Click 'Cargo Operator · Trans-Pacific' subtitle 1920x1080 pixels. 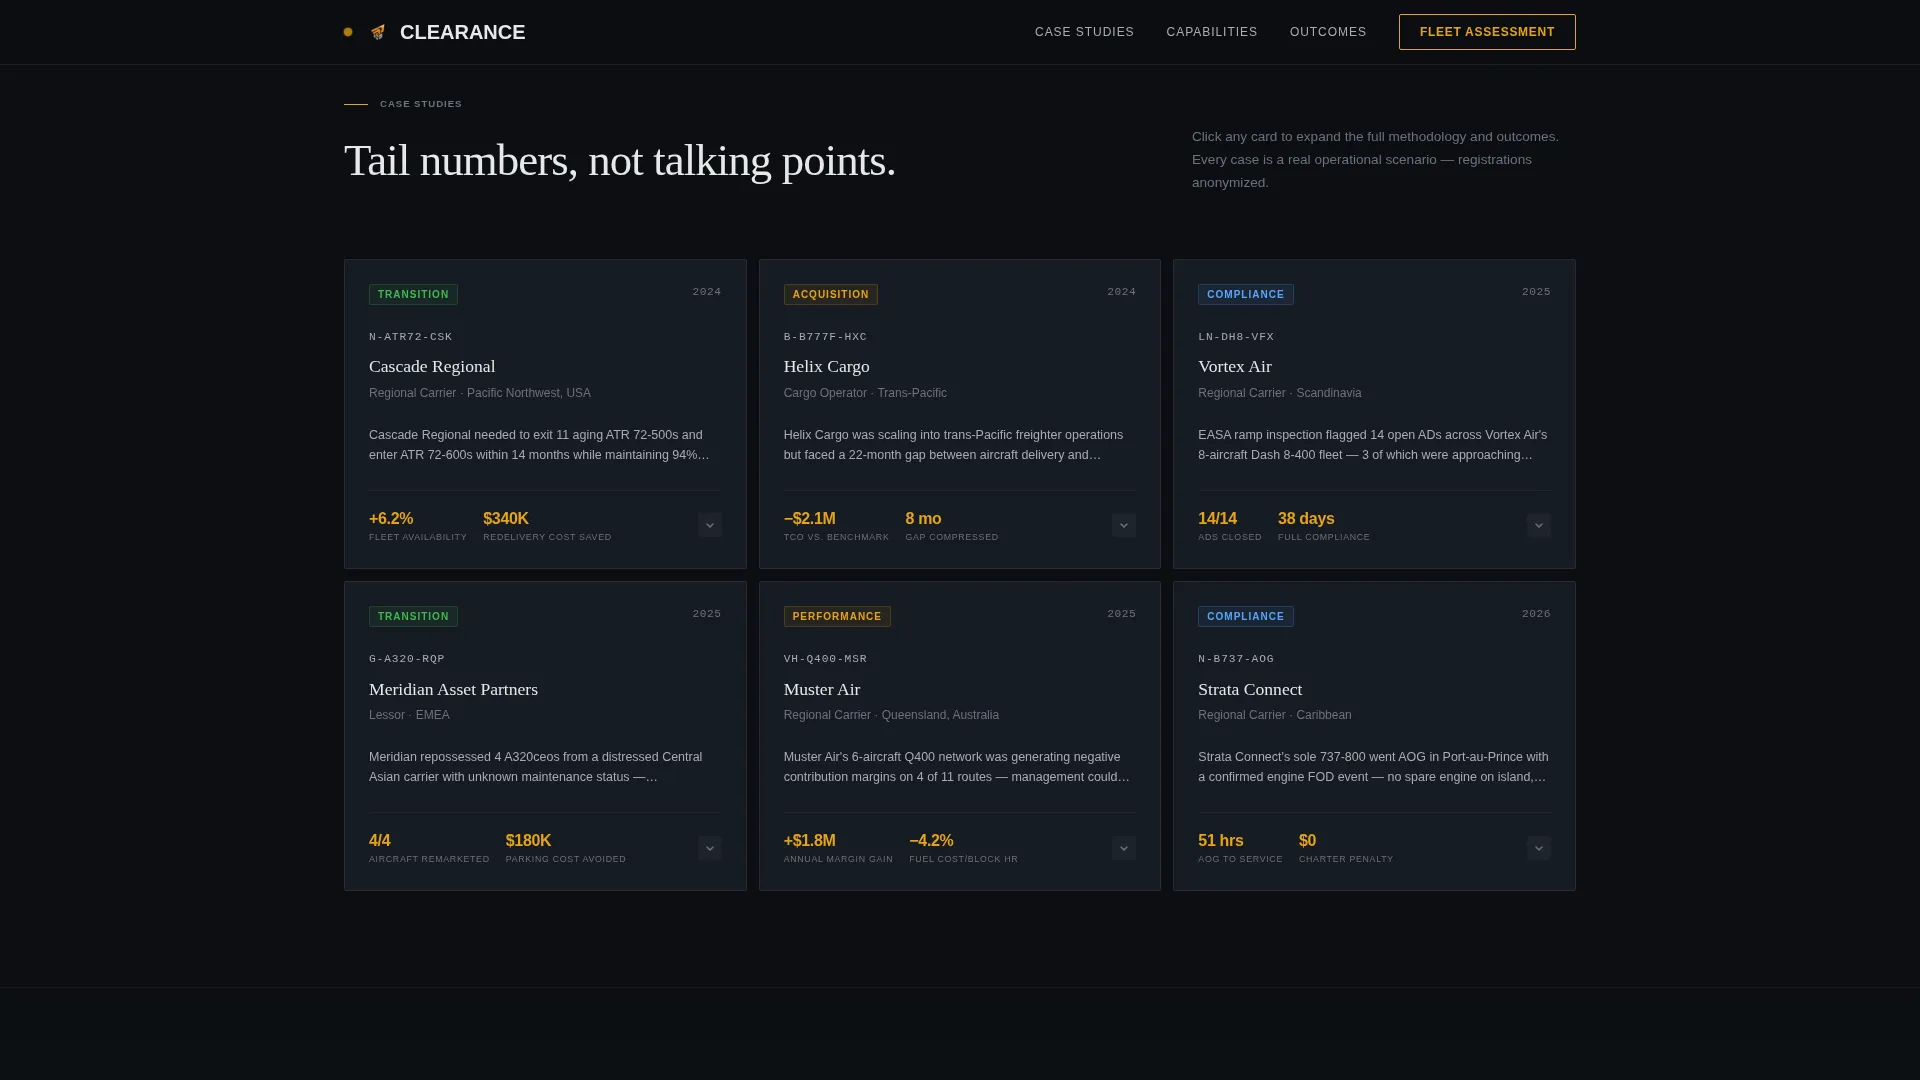coord(865,393)
